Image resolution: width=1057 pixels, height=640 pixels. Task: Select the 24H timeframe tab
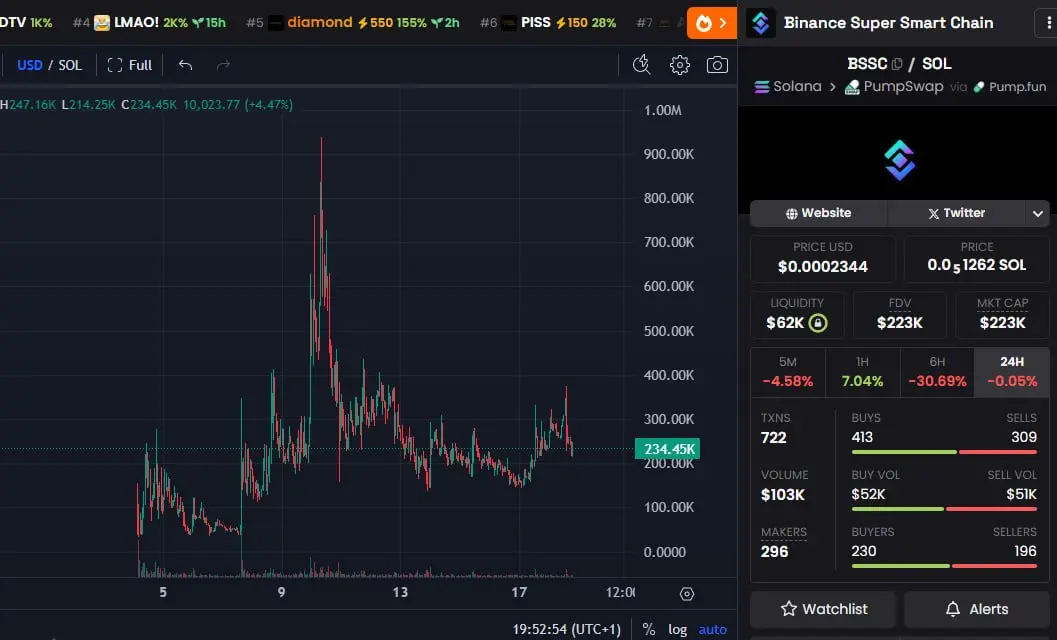tap(1012, 372)
